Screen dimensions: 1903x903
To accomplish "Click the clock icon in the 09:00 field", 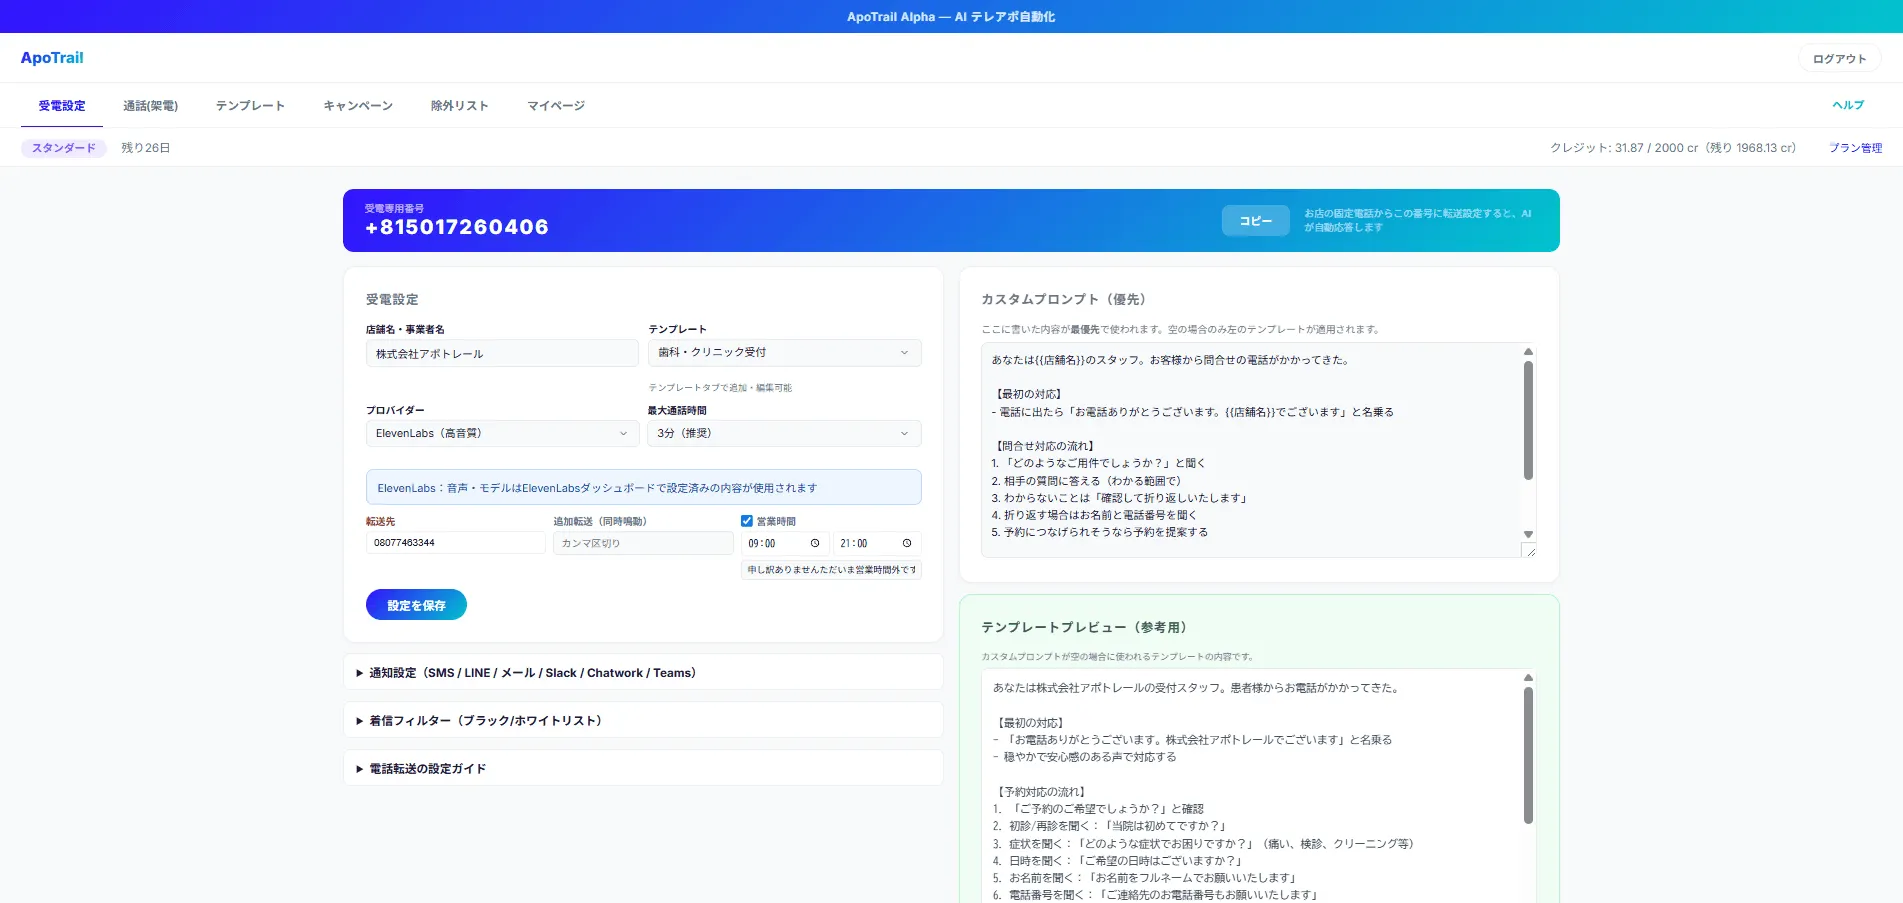I will 815,543.
